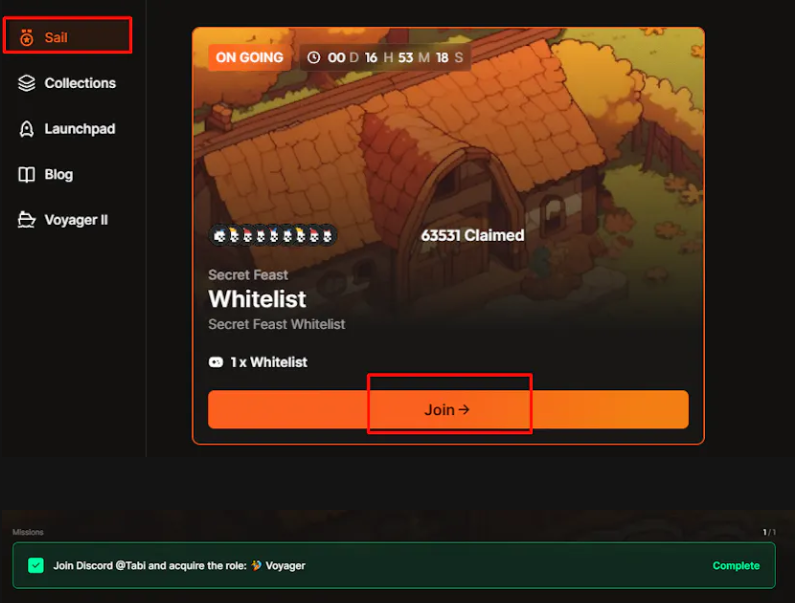
Task: Click the Voyager role emoji icon
Action: coord(257,565)
